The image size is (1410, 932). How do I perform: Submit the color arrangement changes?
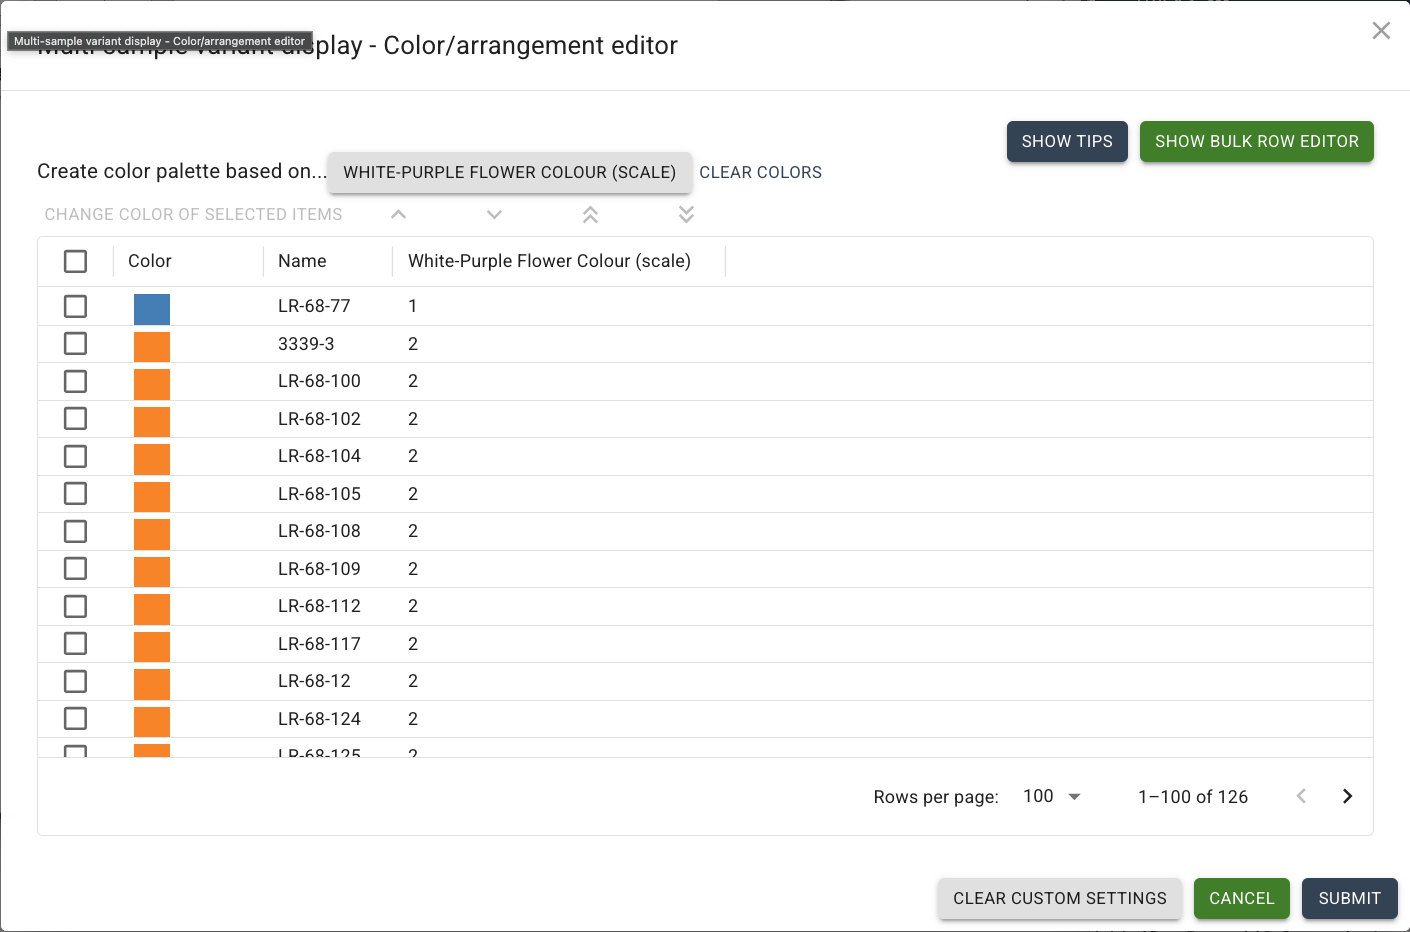click(1349, 898)
